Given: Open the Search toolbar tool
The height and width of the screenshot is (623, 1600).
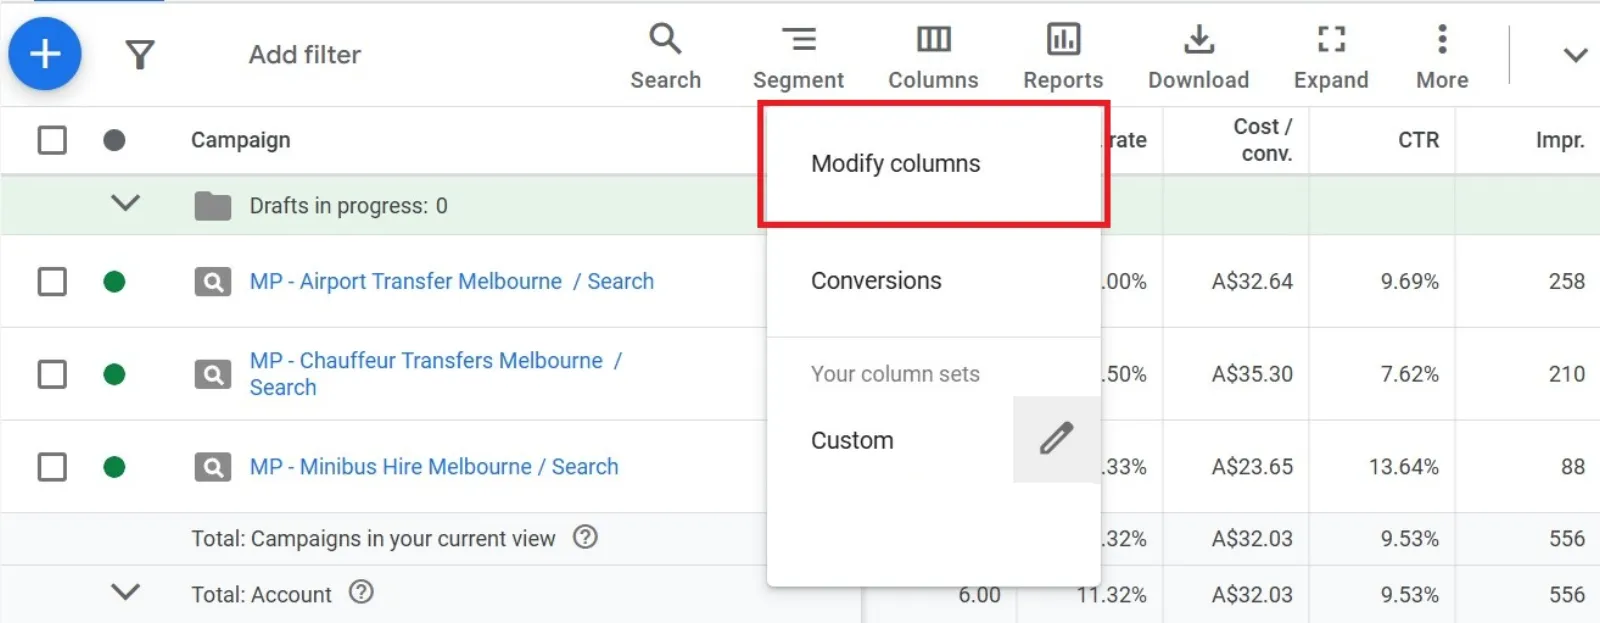Looking at the screenshot, I should [665, 56].
